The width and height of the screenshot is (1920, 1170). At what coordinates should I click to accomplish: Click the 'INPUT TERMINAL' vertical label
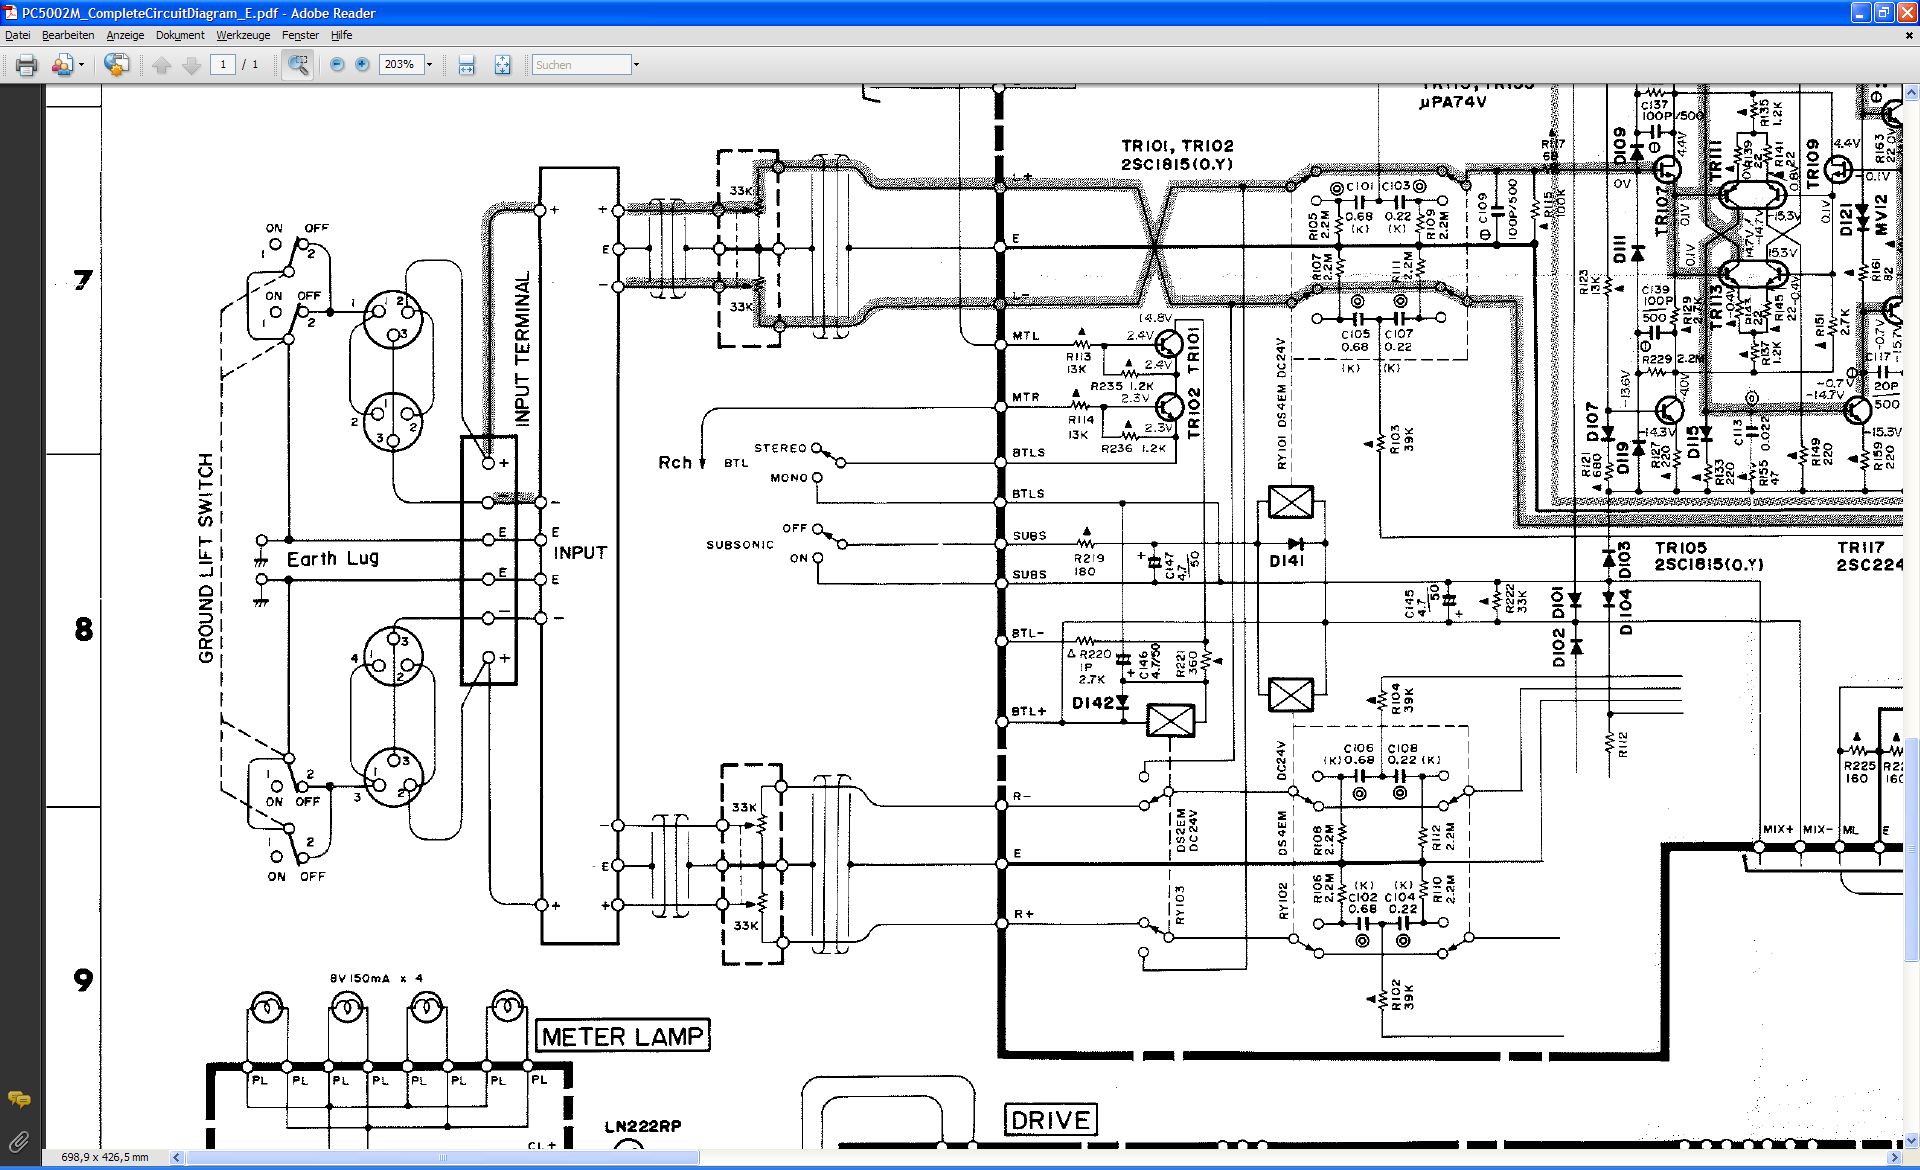pos(522,349)
